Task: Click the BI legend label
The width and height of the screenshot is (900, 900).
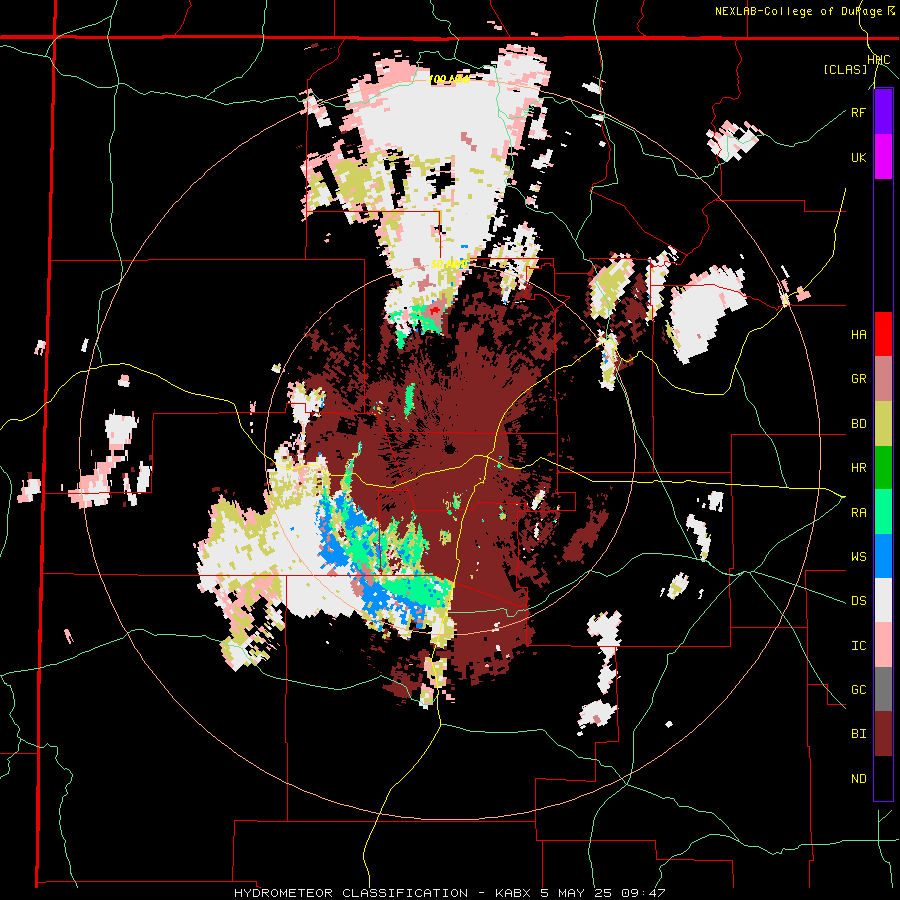Action: 858,734
